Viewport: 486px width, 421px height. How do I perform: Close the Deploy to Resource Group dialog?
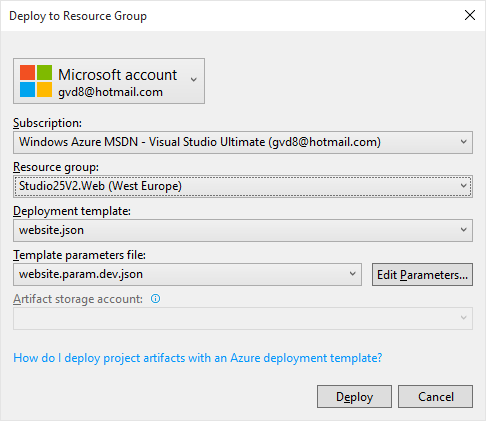pos(470,15)
